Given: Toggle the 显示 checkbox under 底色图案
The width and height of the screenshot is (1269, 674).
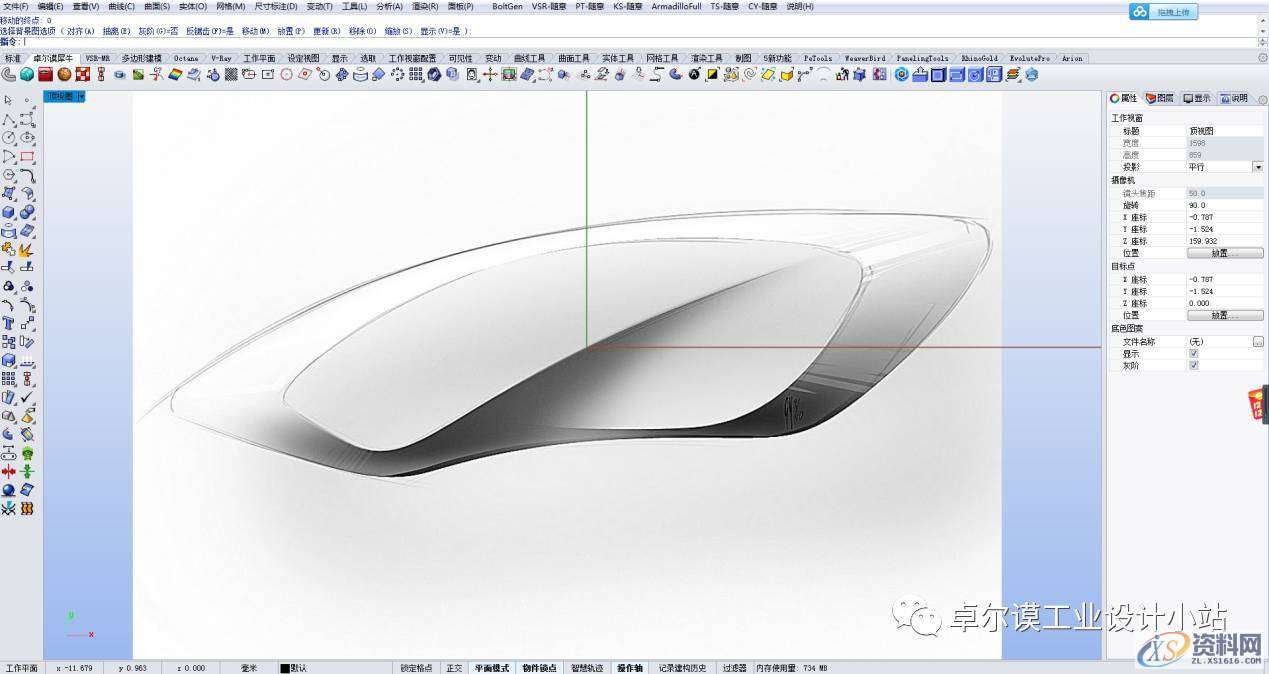Looking at the screenshot, I should [1193, 354].
